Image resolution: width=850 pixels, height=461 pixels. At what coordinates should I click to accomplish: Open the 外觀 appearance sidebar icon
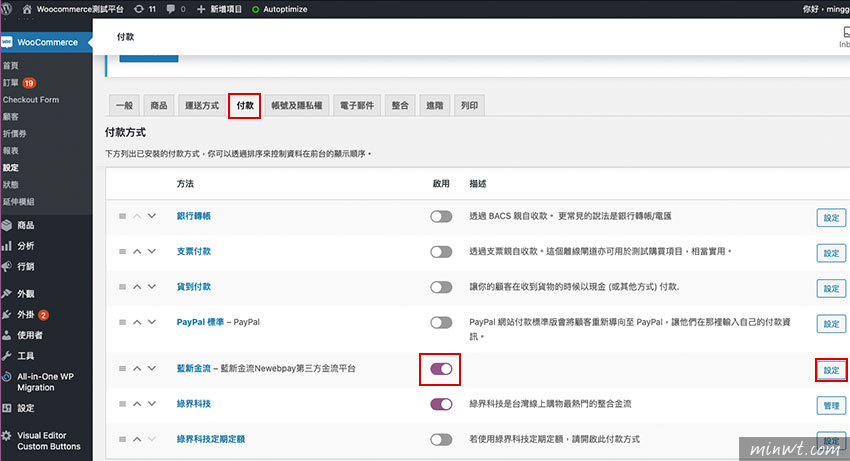[7, 294]
